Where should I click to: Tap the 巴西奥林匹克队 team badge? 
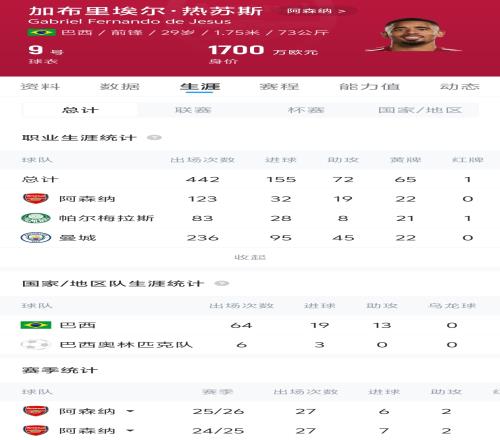click(x=36, y=344)
